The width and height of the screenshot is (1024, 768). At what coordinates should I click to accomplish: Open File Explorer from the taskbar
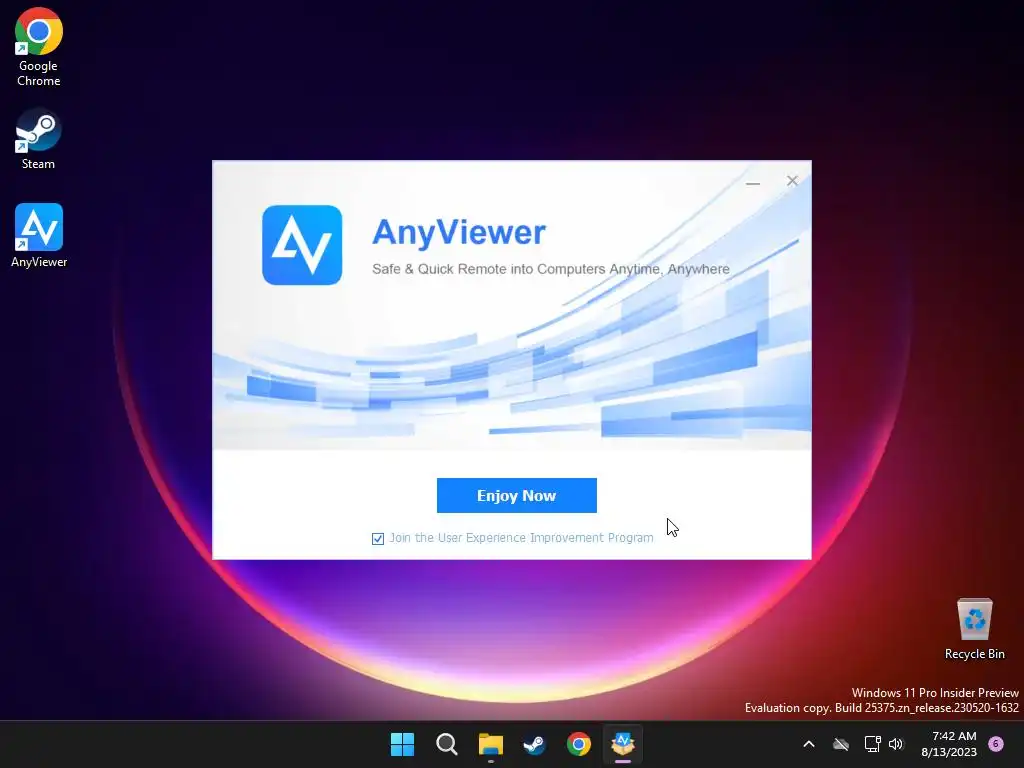pos(490,744)
